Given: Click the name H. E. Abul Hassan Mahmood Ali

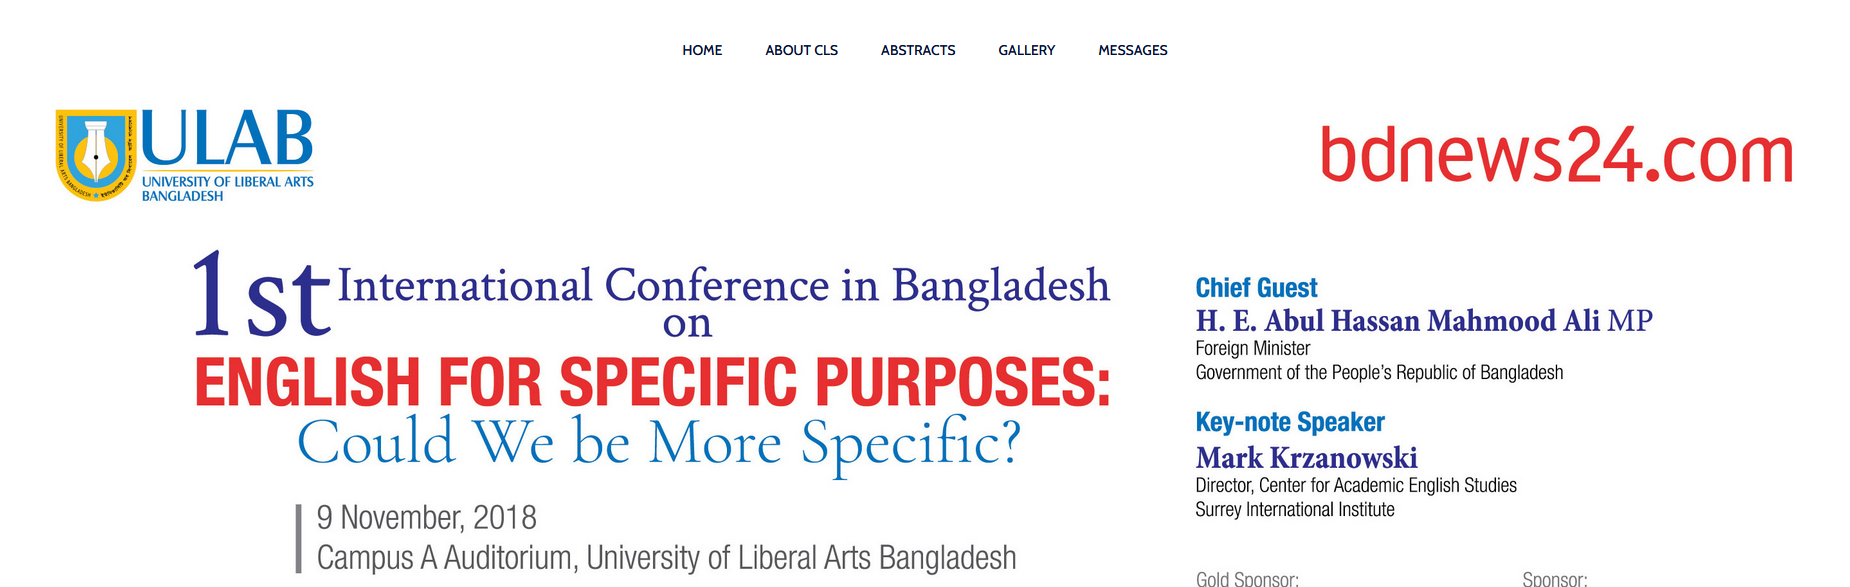Looking at the screenshot, I should point(1397,321).
